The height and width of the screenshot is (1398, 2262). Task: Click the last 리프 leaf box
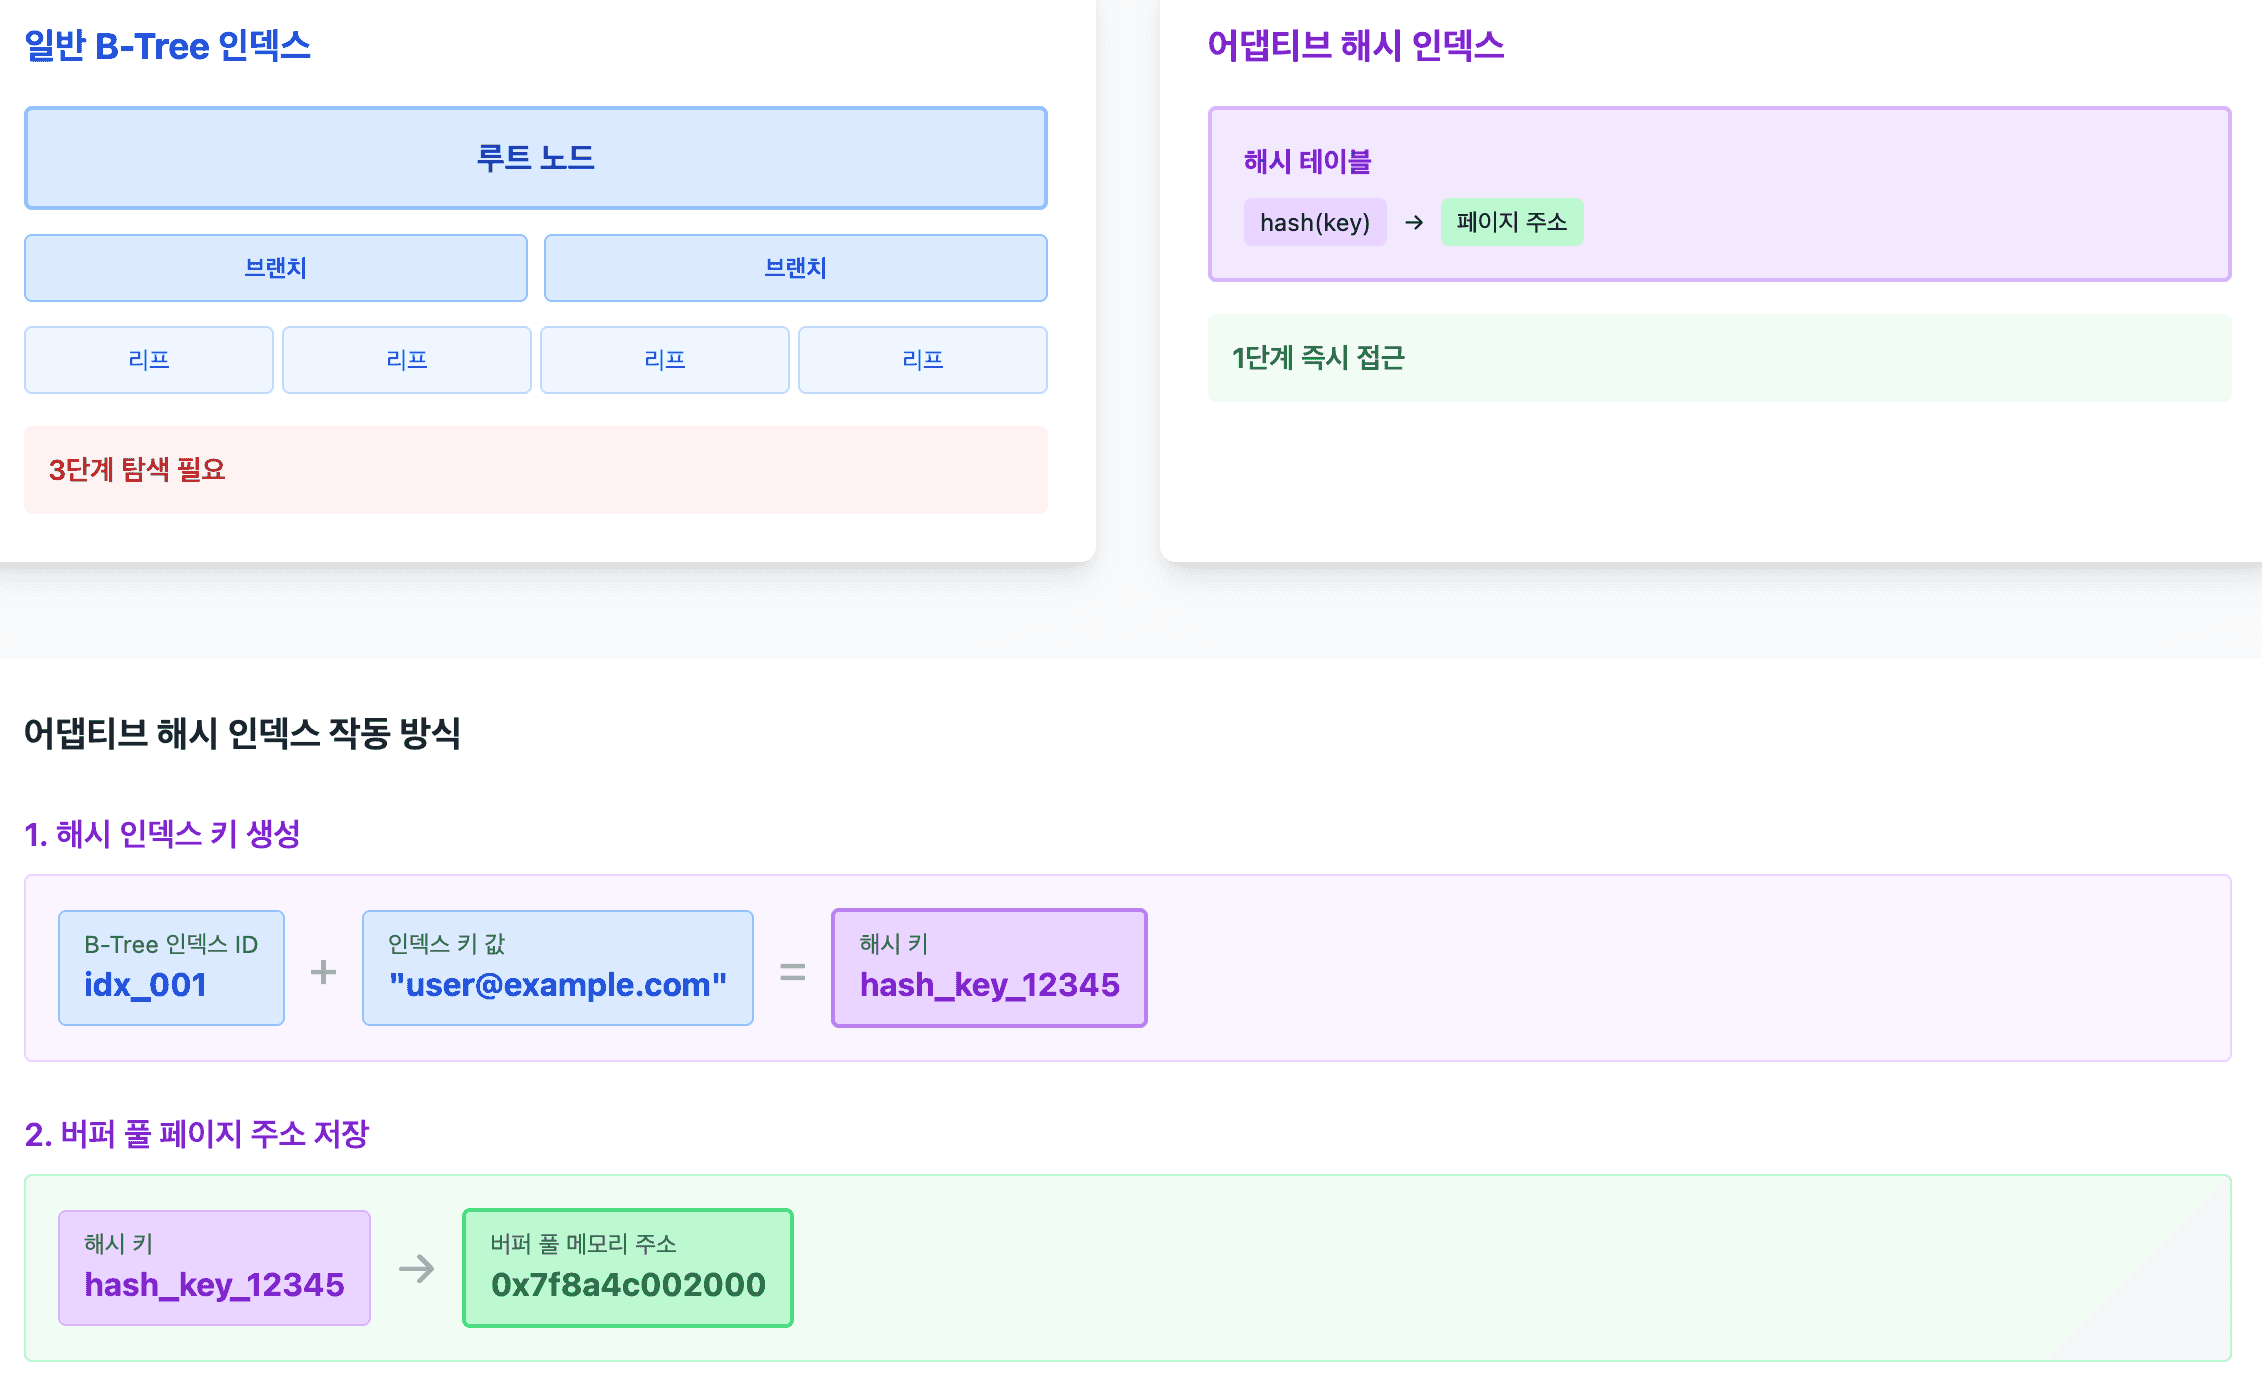point(922,360)
